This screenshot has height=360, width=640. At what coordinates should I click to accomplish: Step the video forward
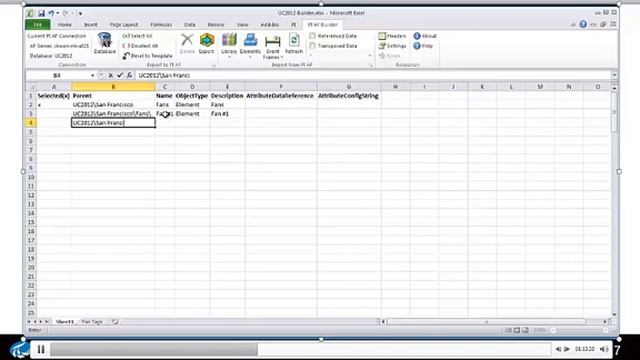tap(567, 349)
